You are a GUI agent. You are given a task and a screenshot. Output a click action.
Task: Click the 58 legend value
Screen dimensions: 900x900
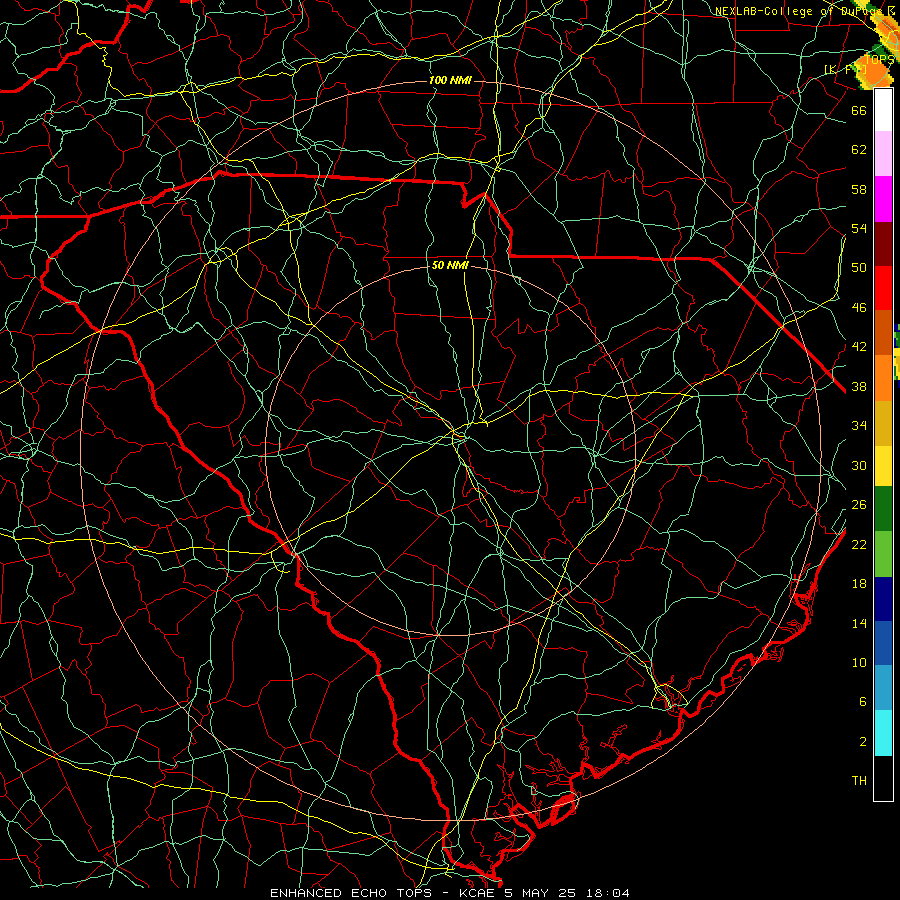[859, 189]
